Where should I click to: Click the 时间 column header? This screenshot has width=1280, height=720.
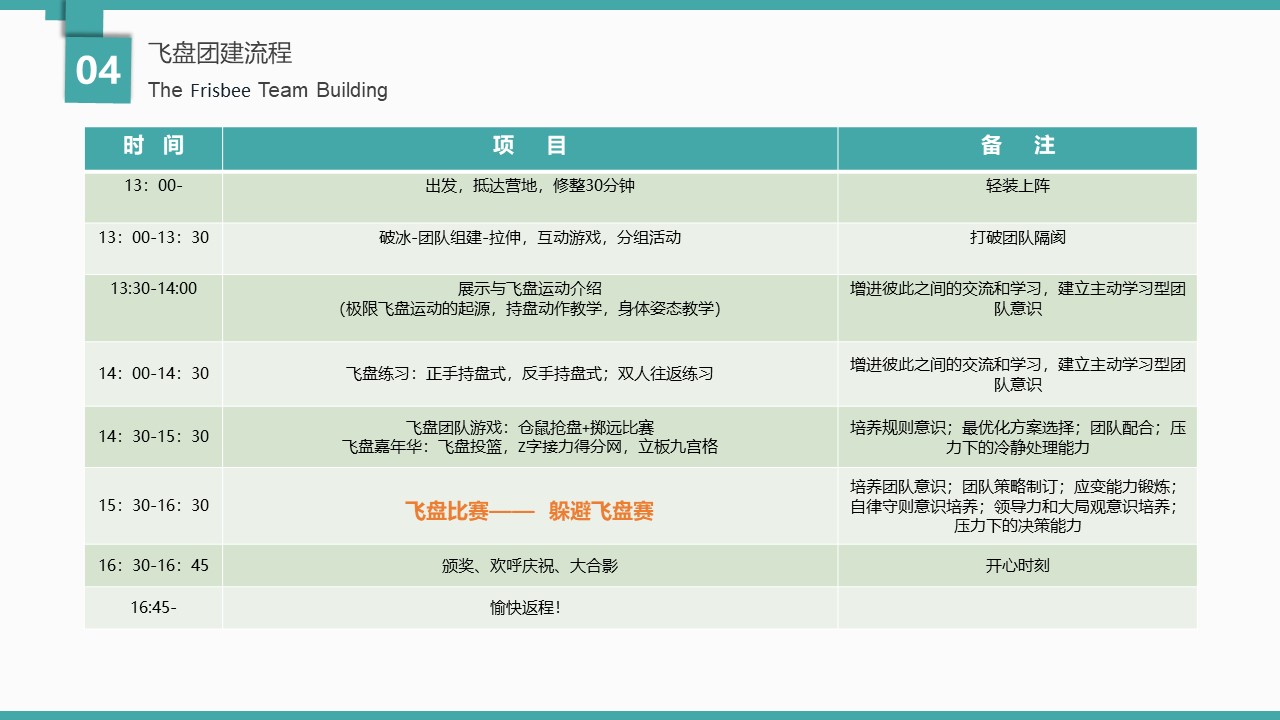click(154, 146)
